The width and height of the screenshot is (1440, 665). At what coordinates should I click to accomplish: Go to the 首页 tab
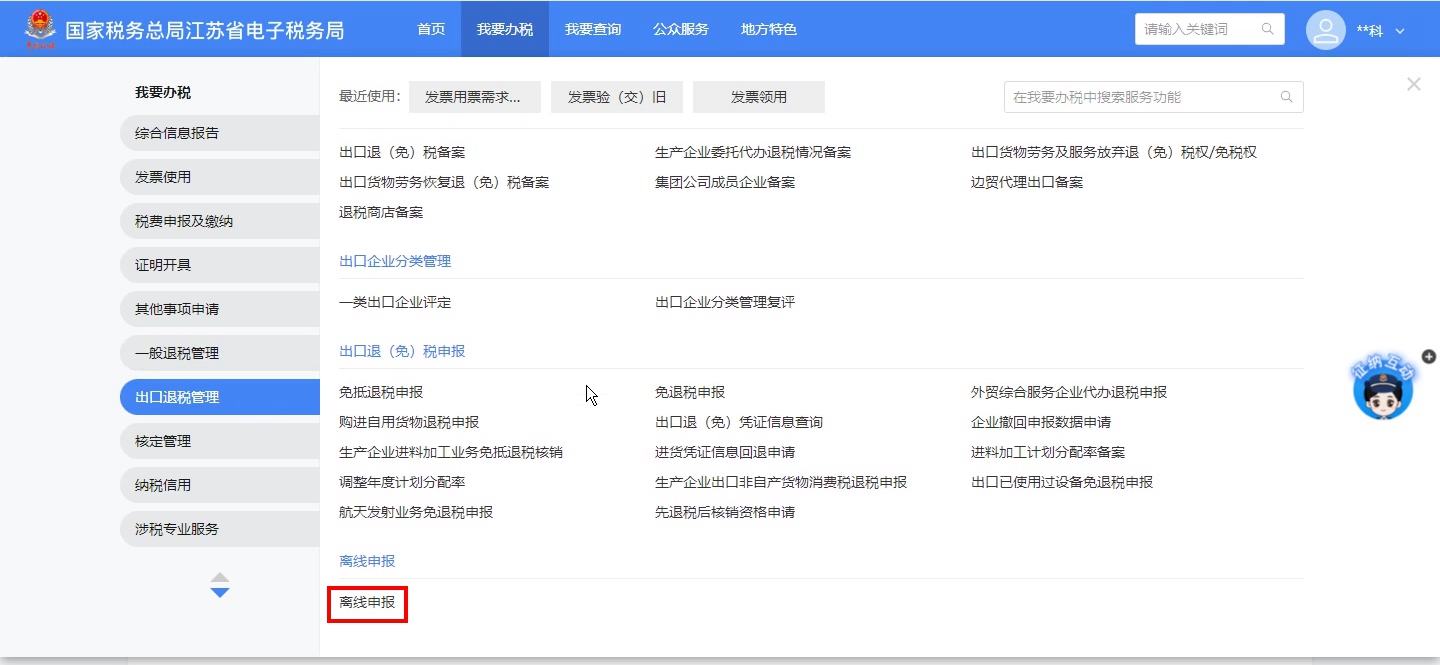click(431, 29)
